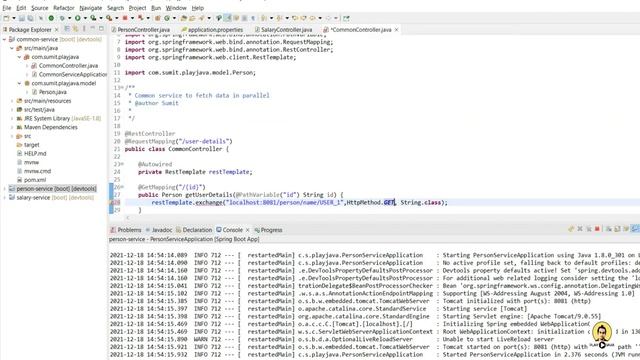Click Collapse All in Package Explorer
This screenshot has height=360, width=640.
pyautogui.click(x=67, y=29)
